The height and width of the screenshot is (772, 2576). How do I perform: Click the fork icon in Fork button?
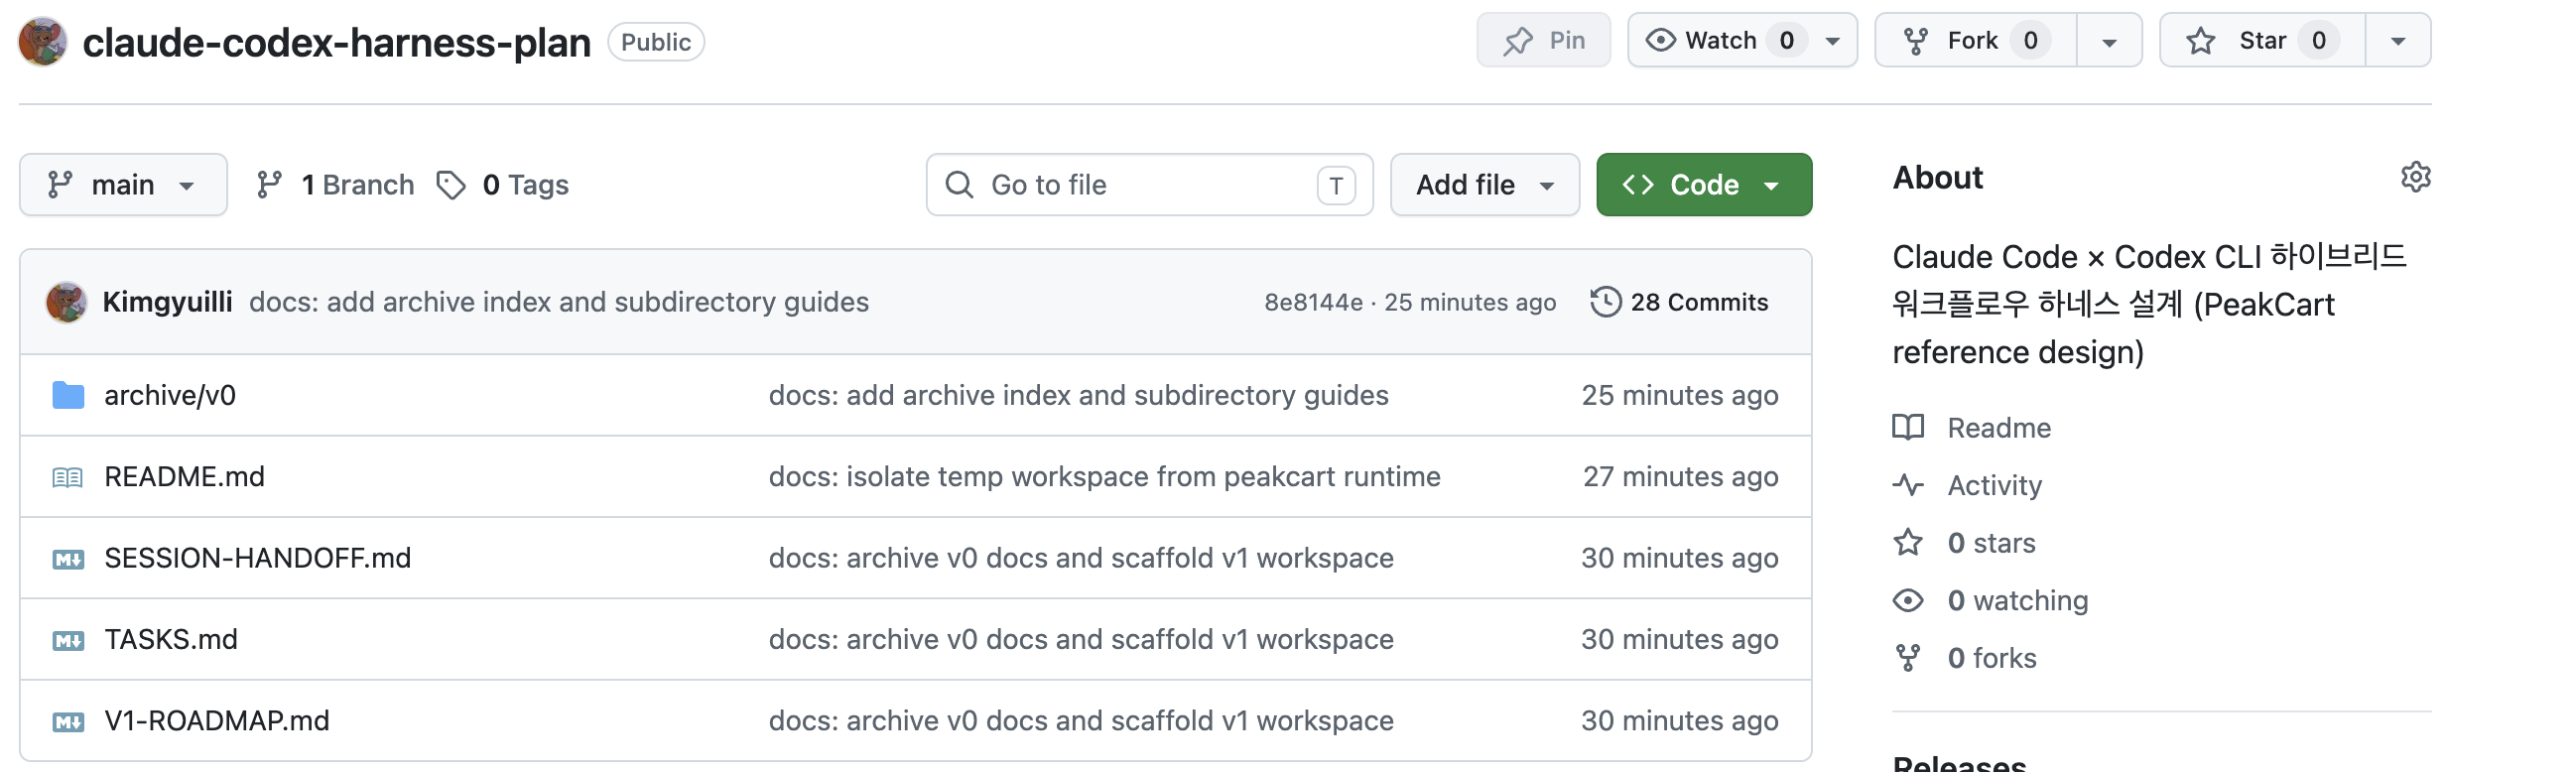click(1915, 41)
